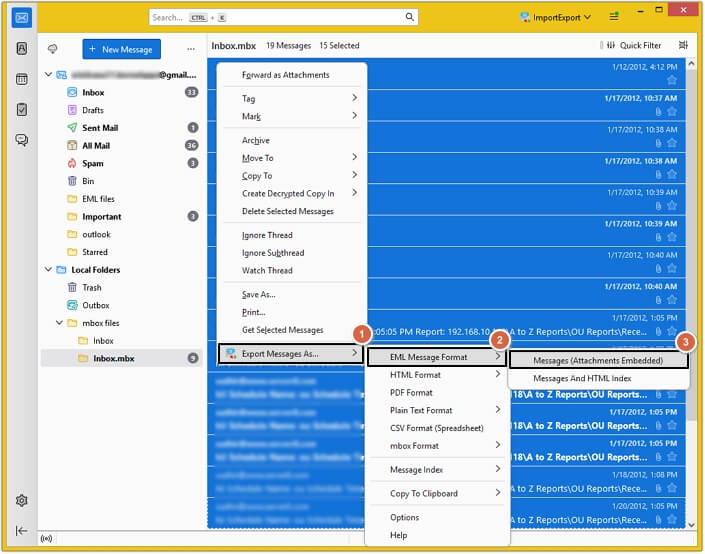Collapse the Local Folders tree
Image resolution: width=705 pixels, height=554 pixels.
48,270
